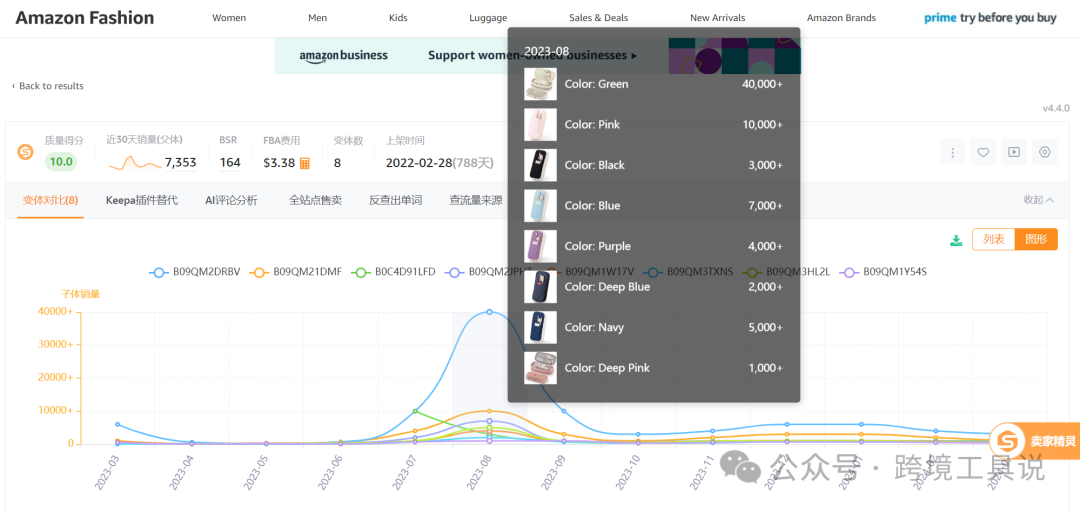Toggle legend series B0C4D91LFD
Screen dimensions: 1080x511
(393, 272)
